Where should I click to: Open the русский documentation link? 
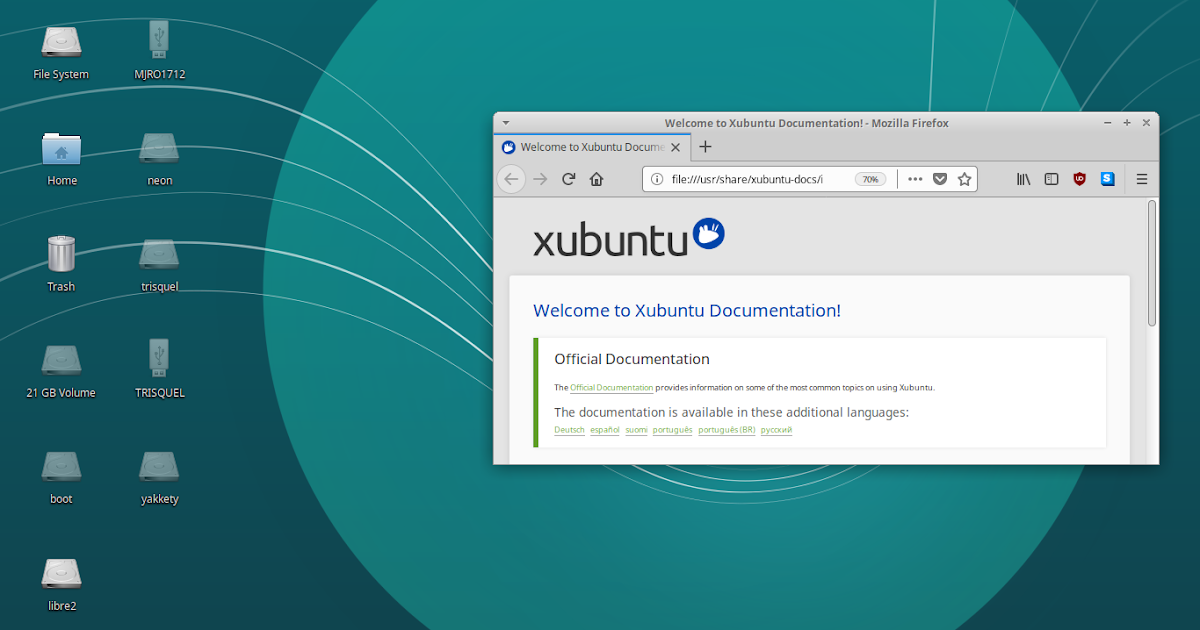coord(776,430)
